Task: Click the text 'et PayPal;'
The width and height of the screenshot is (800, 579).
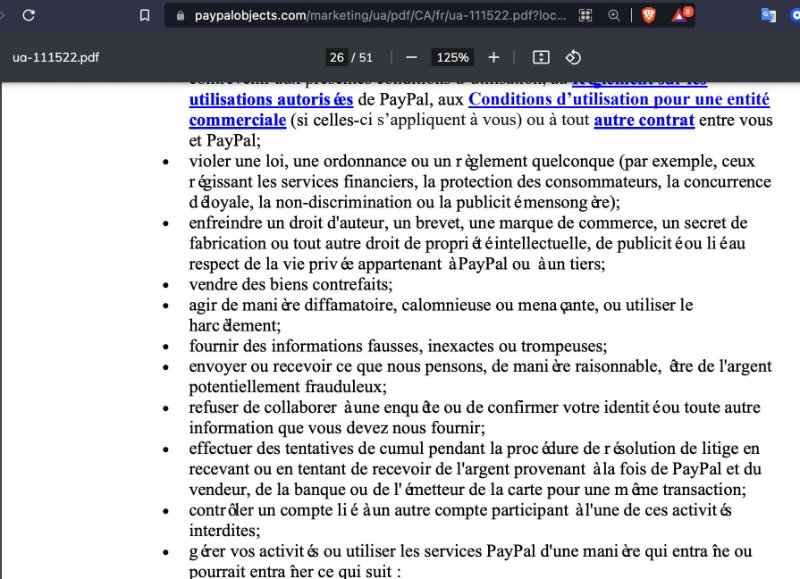Action: point(224,140)
